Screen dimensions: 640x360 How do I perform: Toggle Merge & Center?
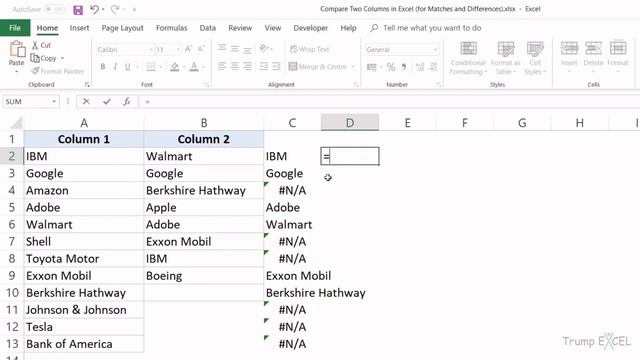coord(318,67)
